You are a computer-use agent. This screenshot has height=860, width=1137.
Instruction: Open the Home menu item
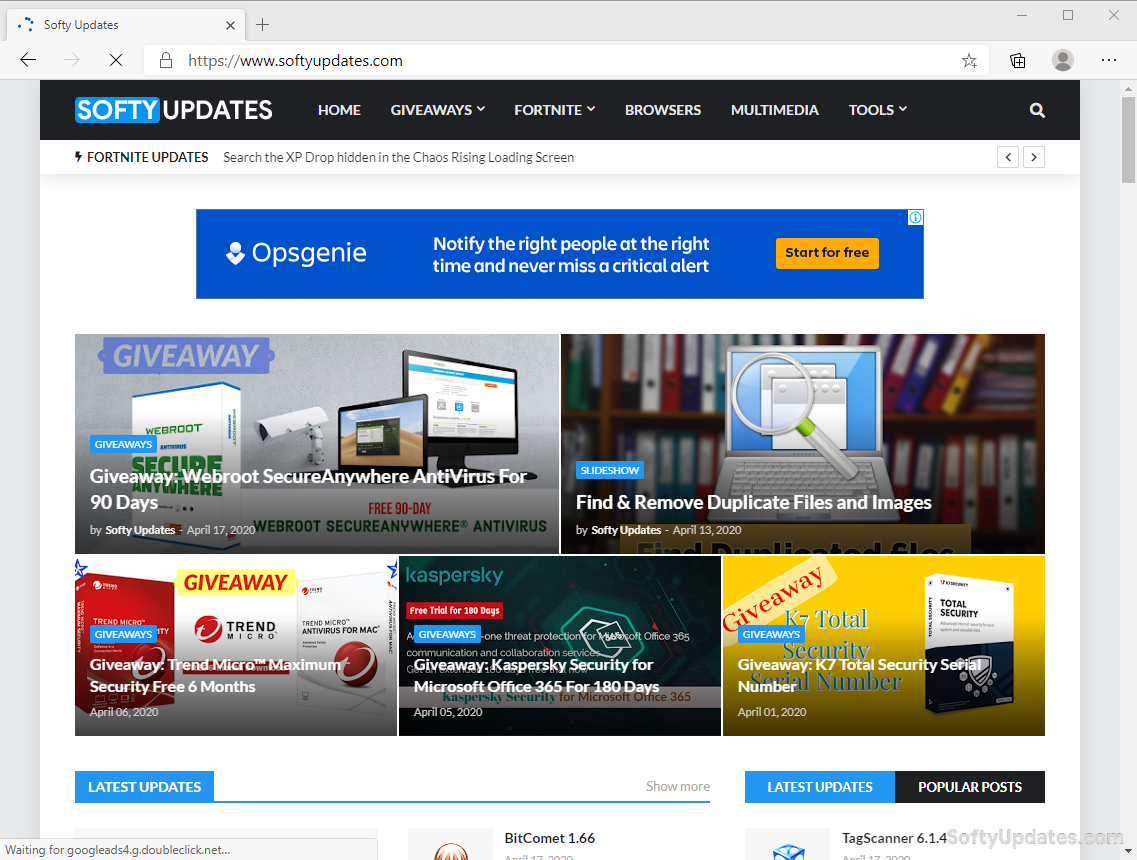[x=339, y=110]
